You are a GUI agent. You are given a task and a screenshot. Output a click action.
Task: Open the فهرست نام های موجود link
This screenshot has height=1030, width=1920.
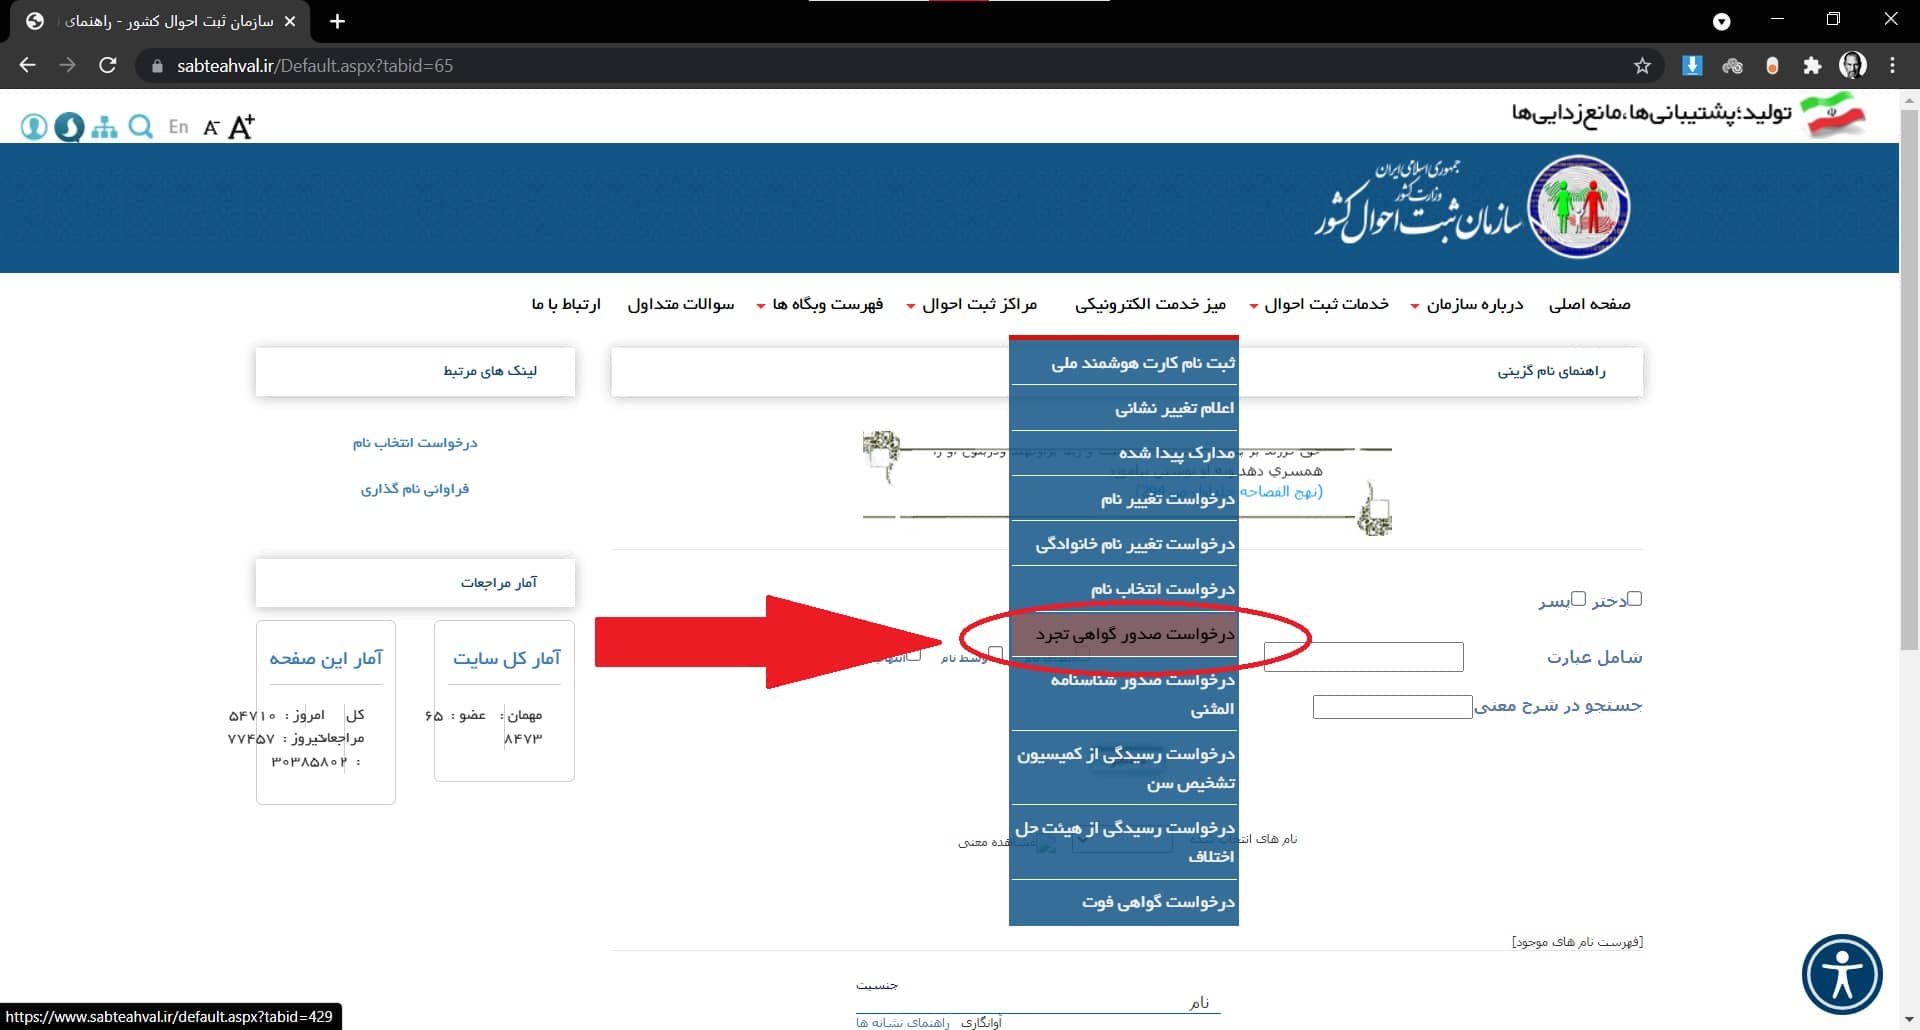pos(1577,942)
